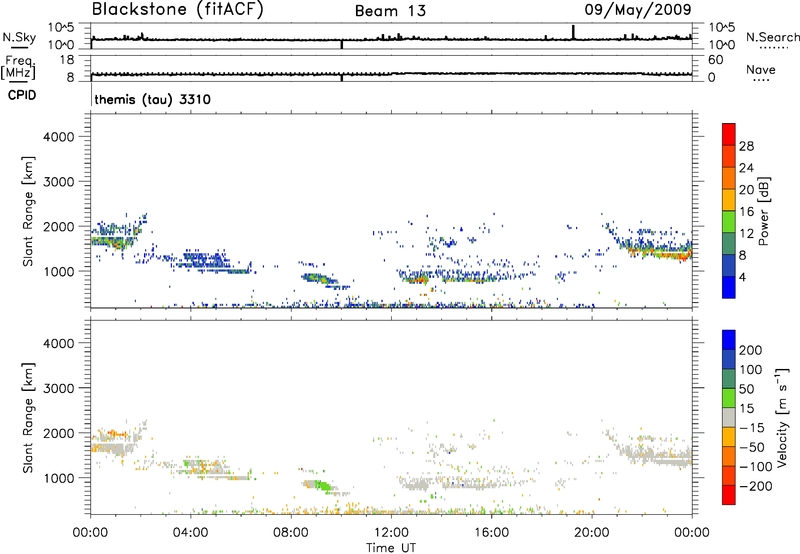Select the "themis (tau) 3310" CPID text
The image size is (800, 554).
[x=153, y=99]
